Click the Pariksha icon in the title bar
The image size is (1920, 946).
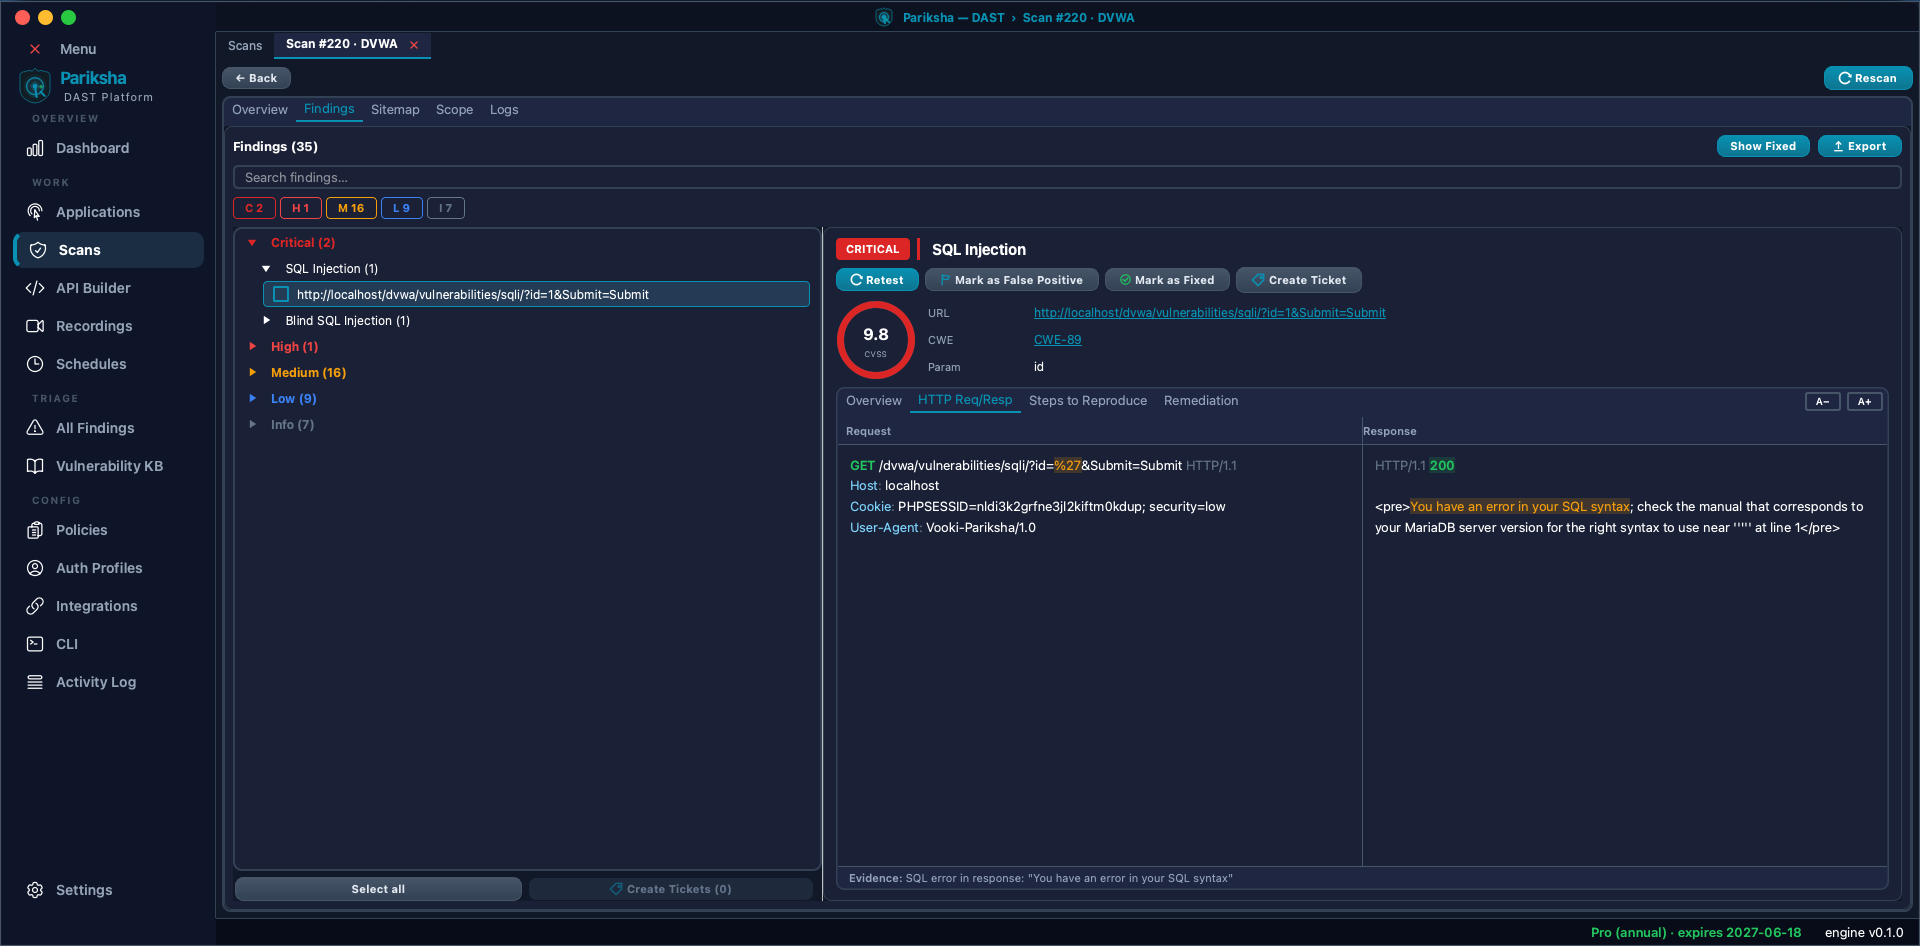pos(884,17)
